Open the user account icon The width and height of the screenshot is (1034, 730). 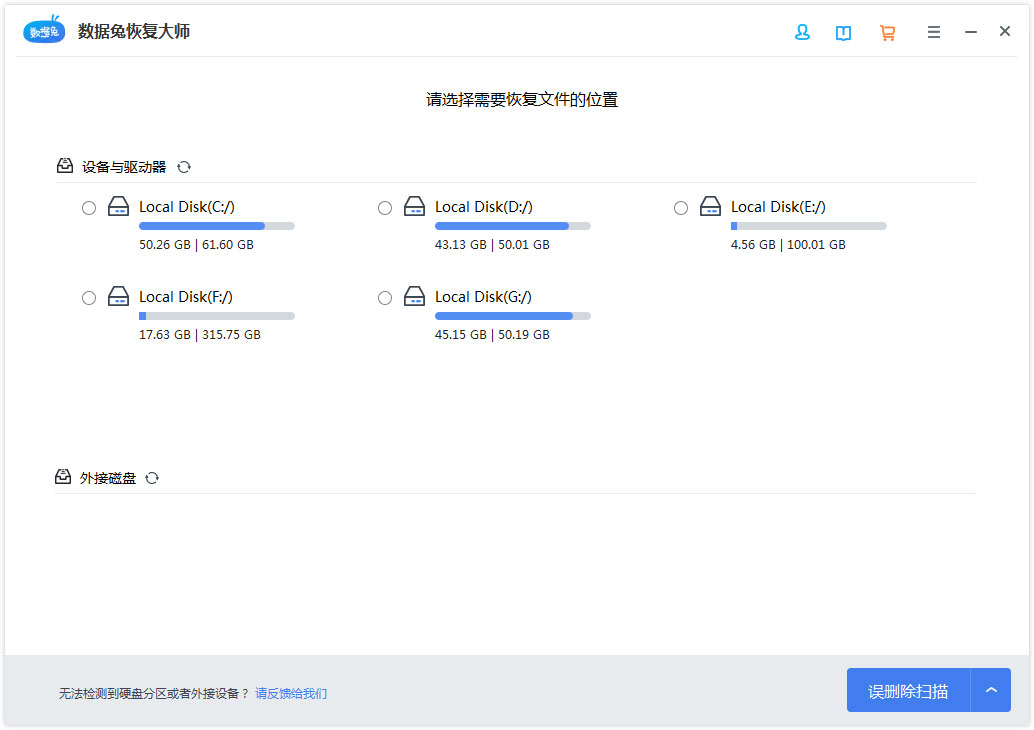click(x=802, y=32)
